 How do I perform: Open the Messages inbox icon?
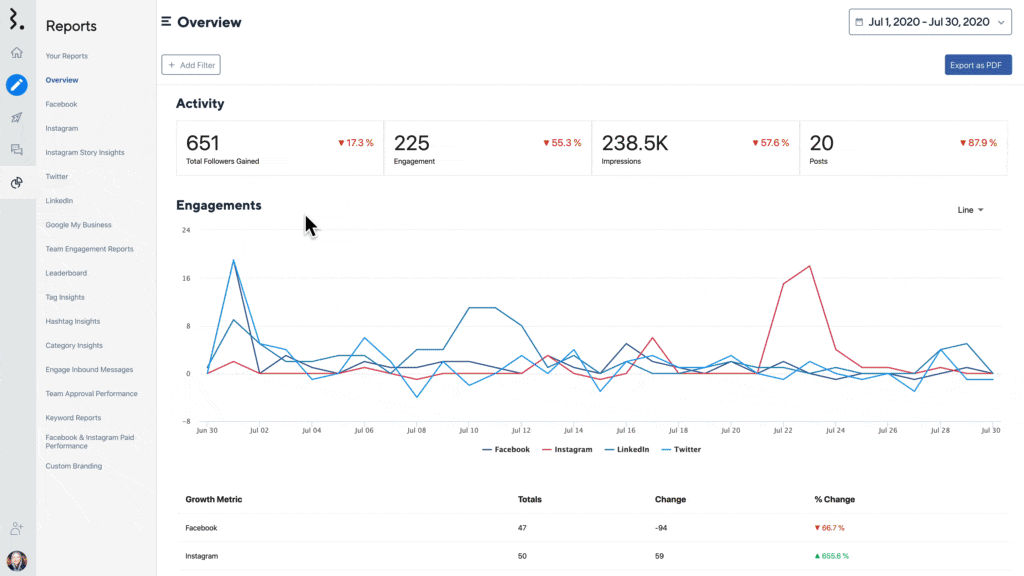16,150
